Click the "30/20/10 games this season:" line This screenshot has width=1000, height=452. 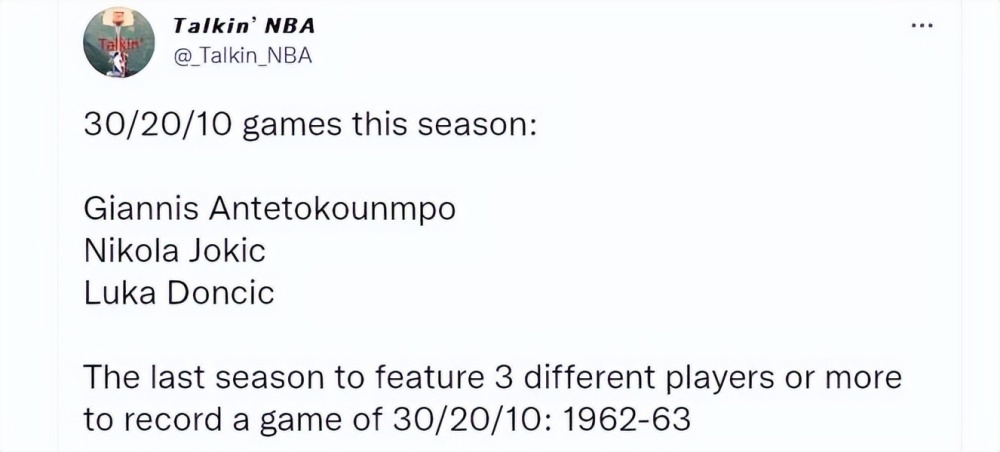click(x=309, y=125)
